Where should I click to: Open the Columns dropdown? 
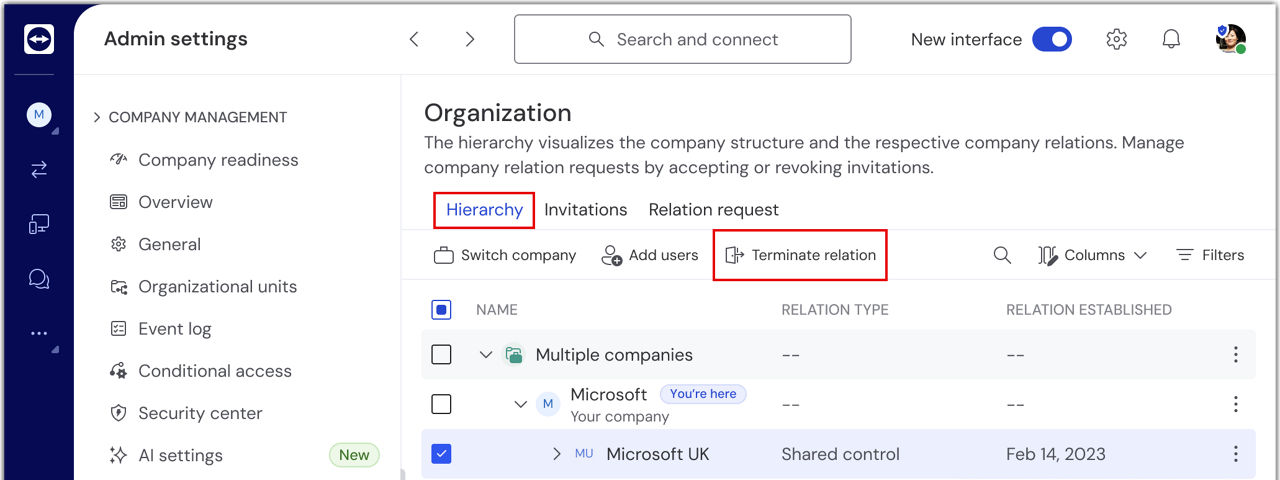1092,255
